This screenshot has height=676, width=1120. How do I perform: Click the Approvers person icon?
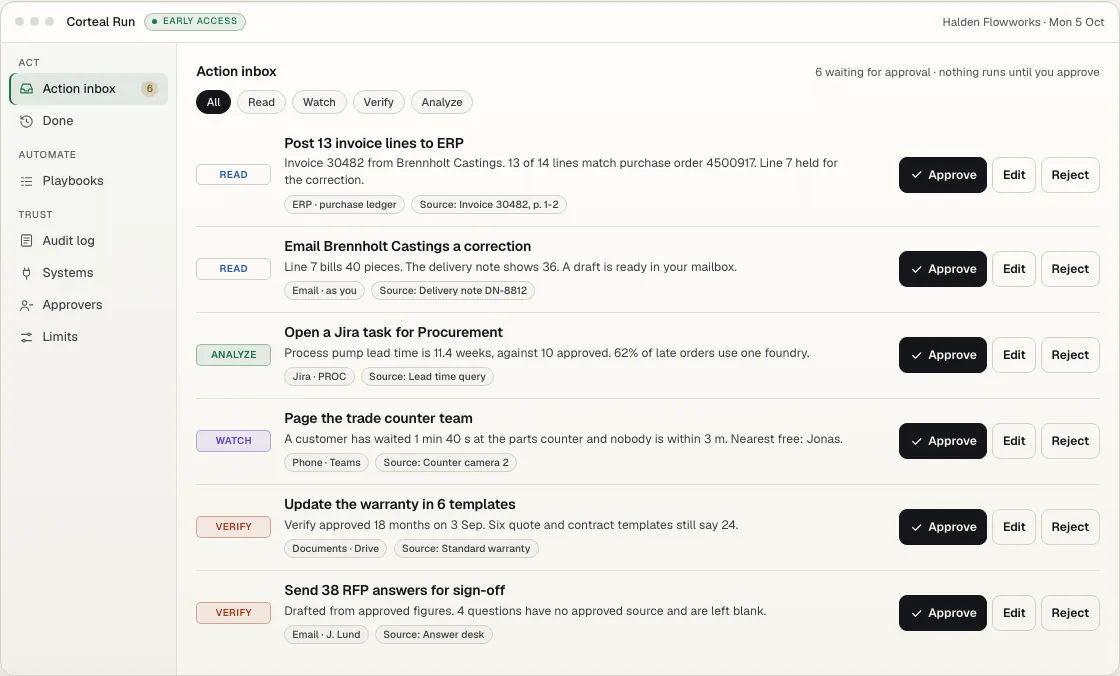[x=26, y=305]
